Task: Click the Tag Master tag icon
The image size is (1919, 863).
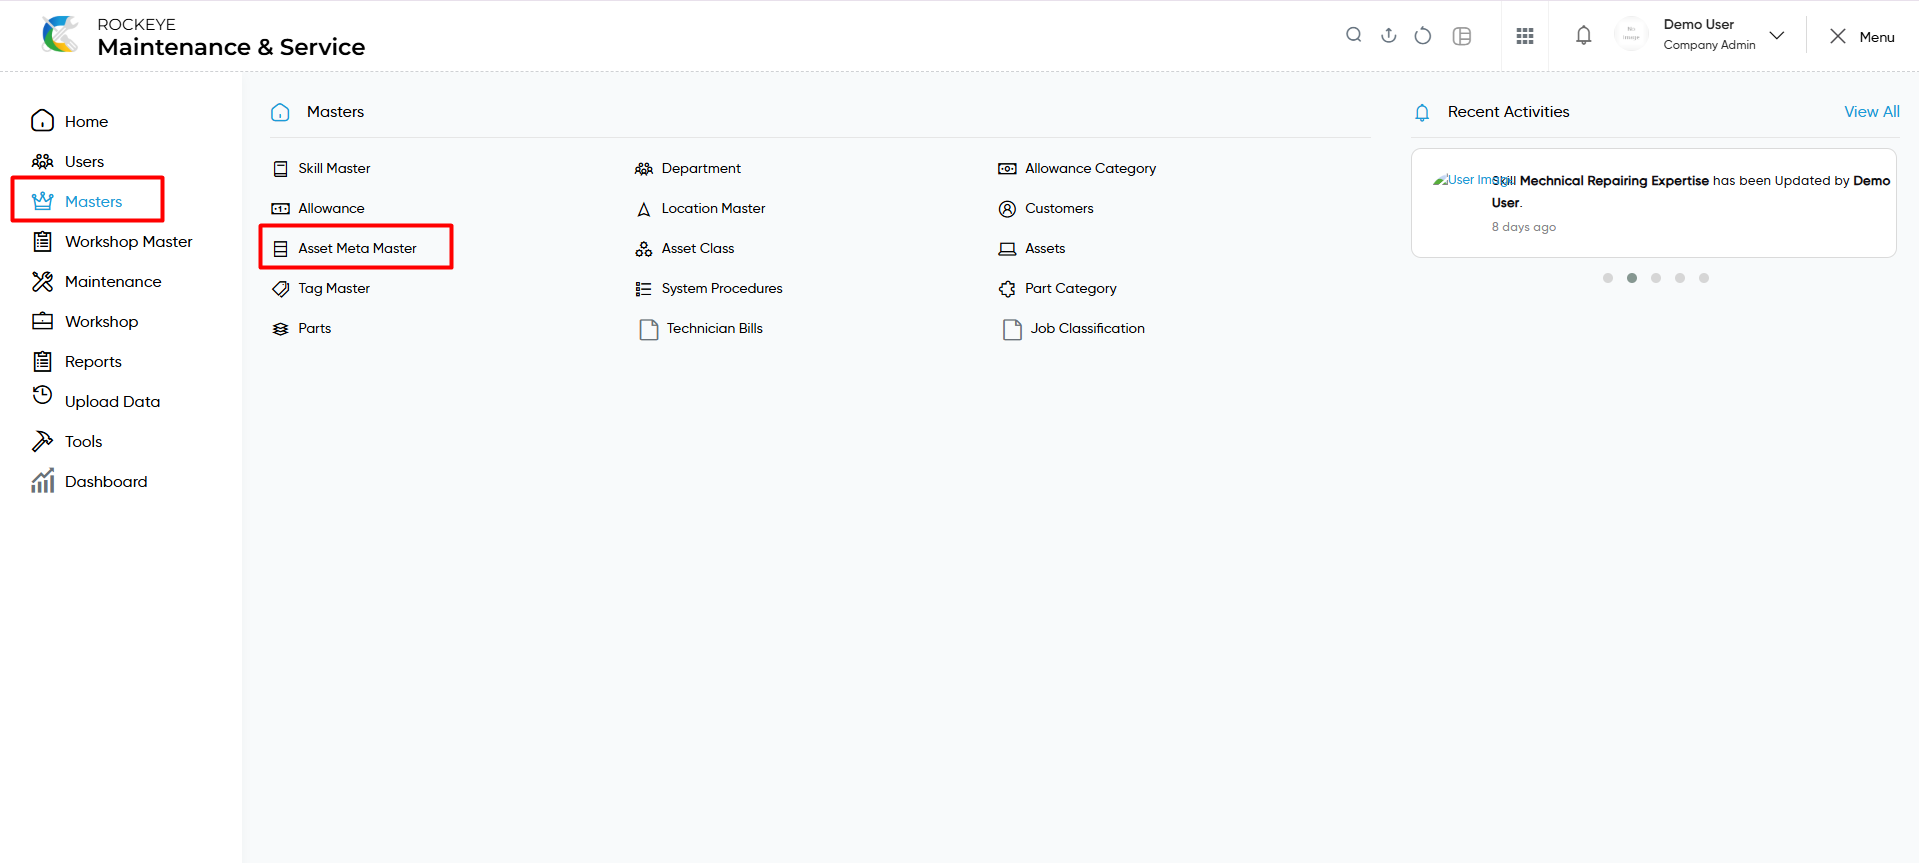Action: pos(281,288)
